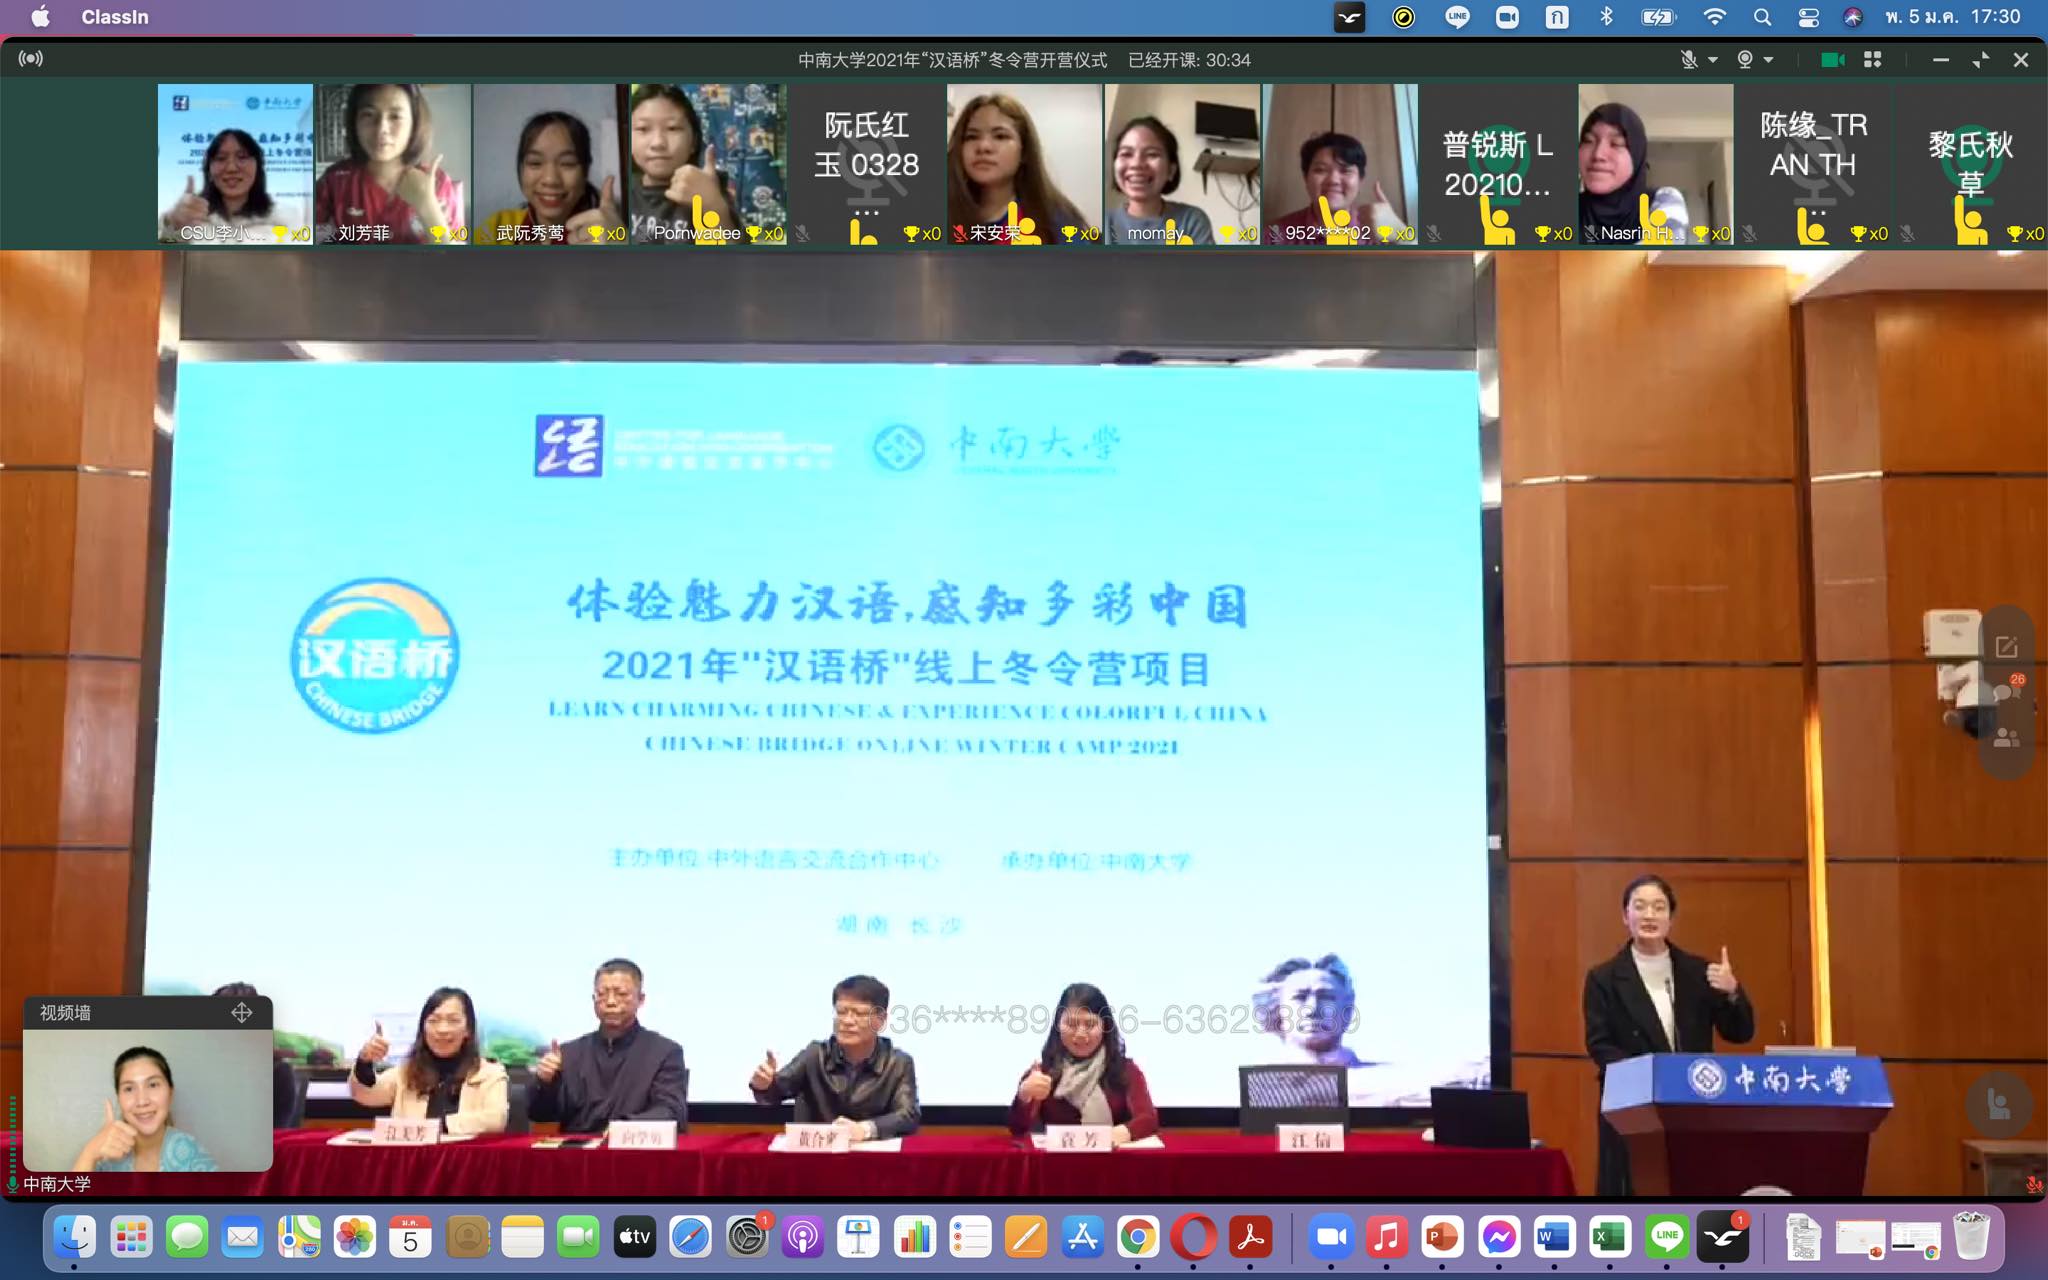Show the participants roster icon
2048x1280 pixels.
click(2006, 738)
